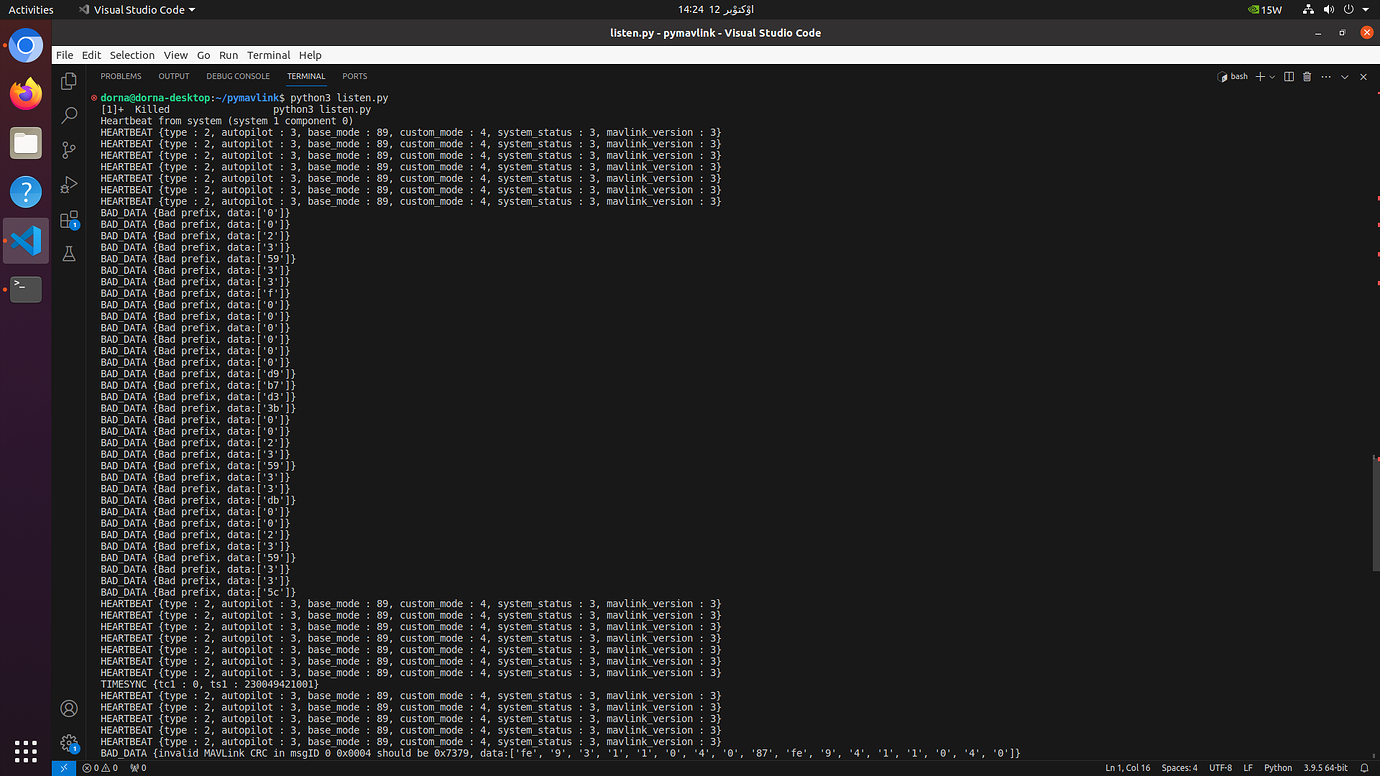Select the 3.9.5 64-bit interpreter
Image resolution: width=1380 pixels, height=776 pixels.
click(x=1325, y=768)
